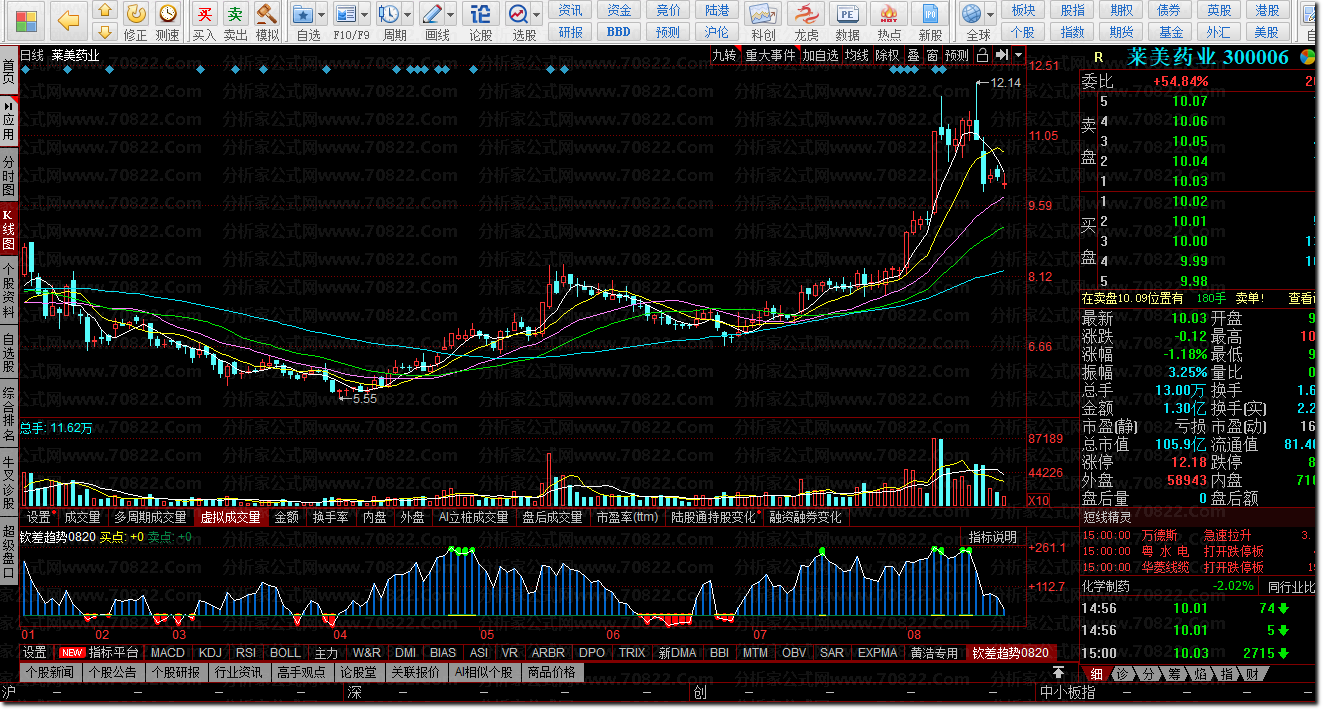Click the 美股 US stocks button

click(x=1267, y=31)
